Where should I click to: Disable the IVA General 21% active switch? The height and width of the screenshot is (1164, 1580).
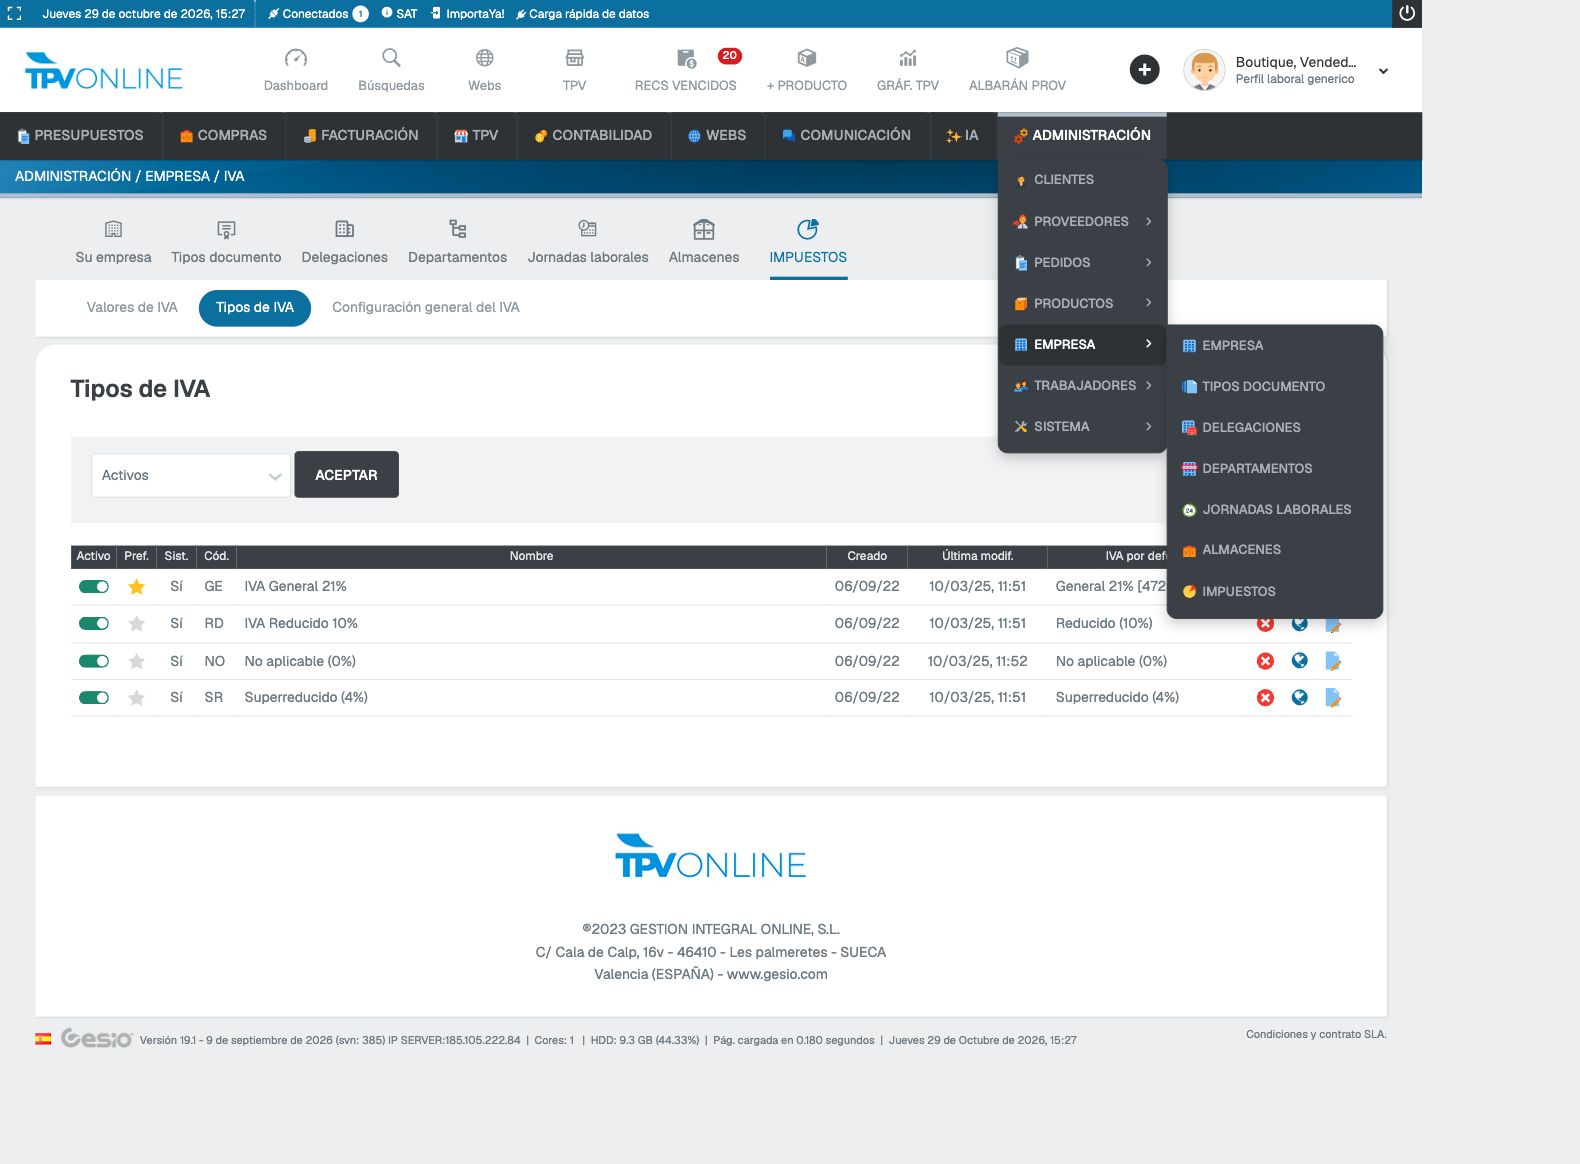[x=94, y=587]
